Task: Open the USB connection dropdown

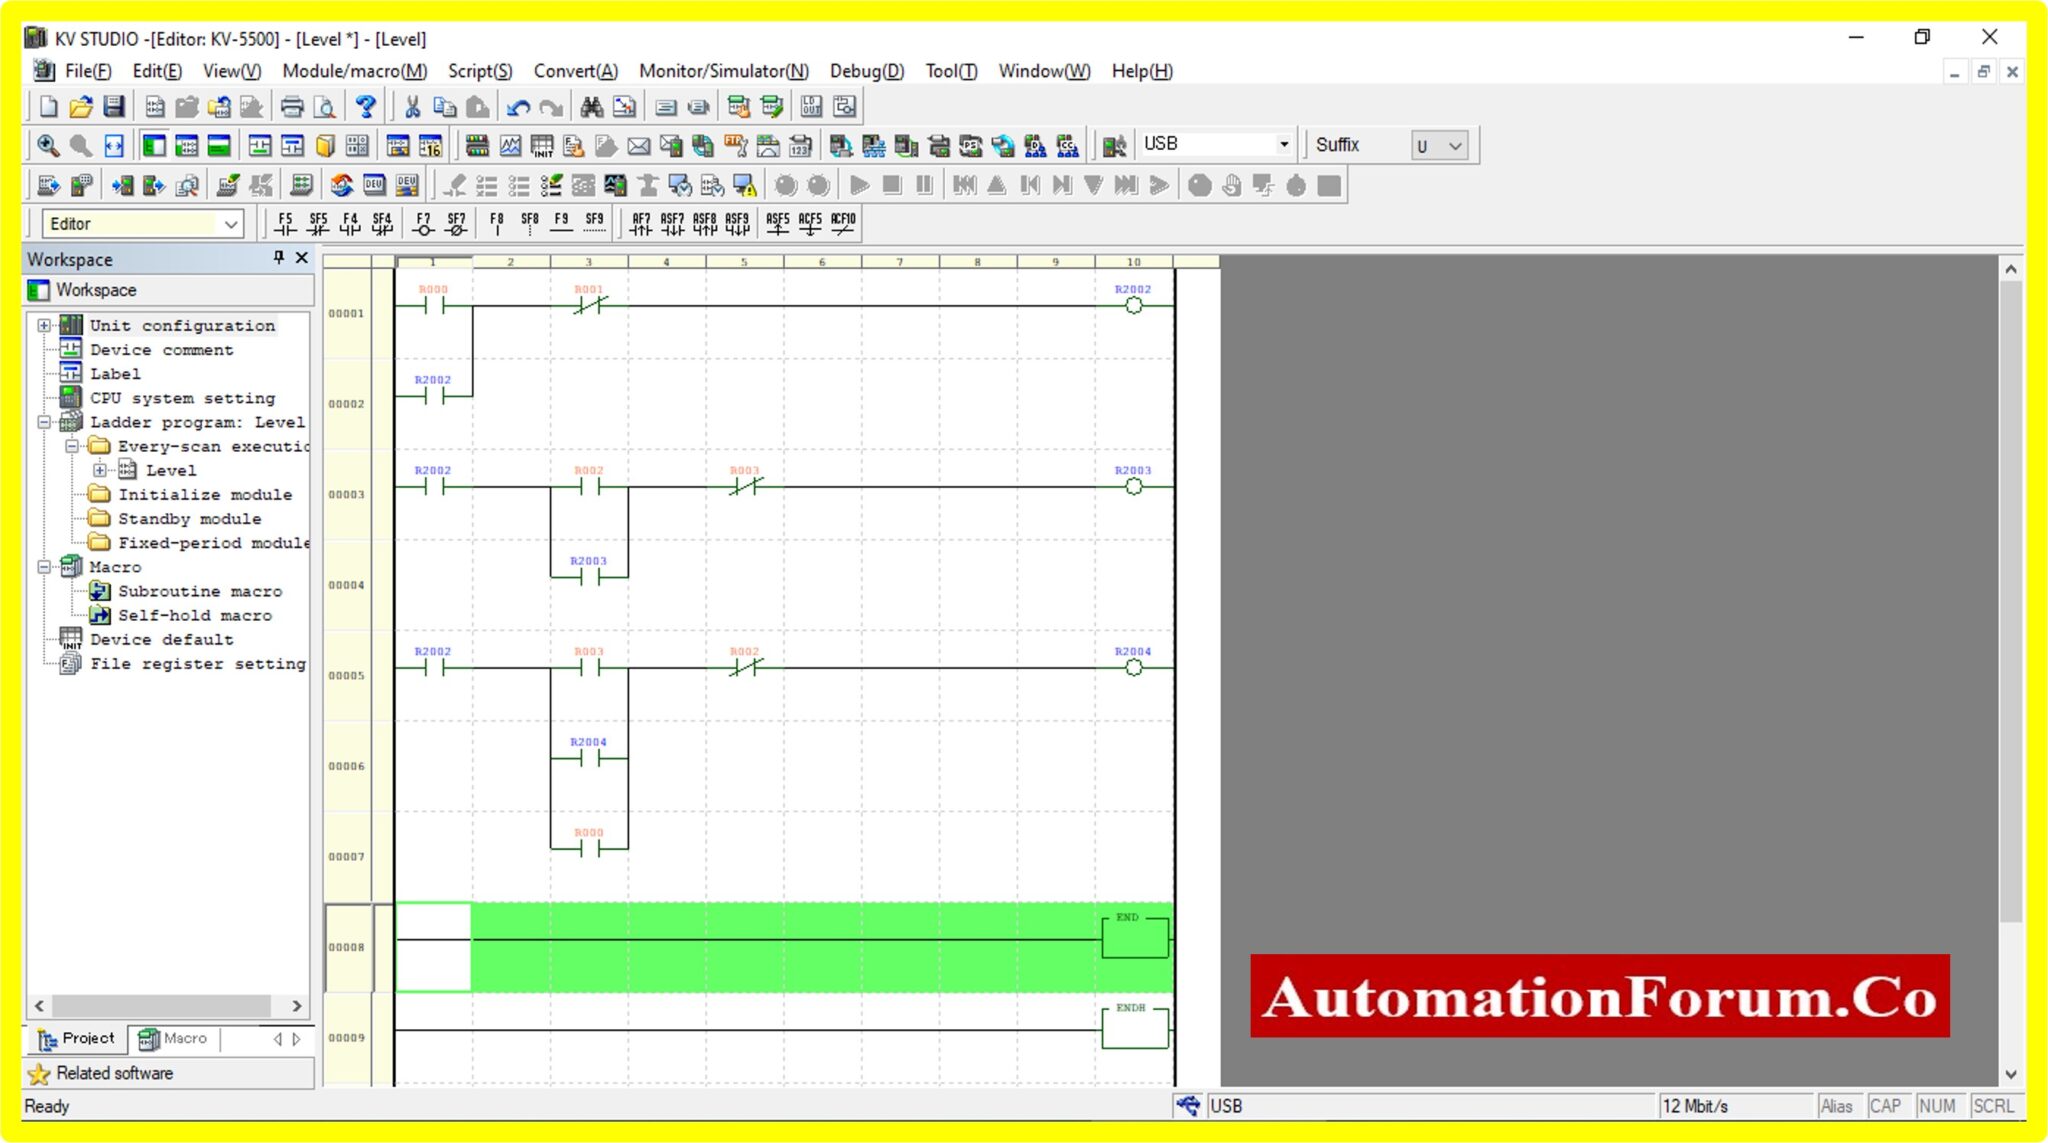Action: coord(1285,143)
